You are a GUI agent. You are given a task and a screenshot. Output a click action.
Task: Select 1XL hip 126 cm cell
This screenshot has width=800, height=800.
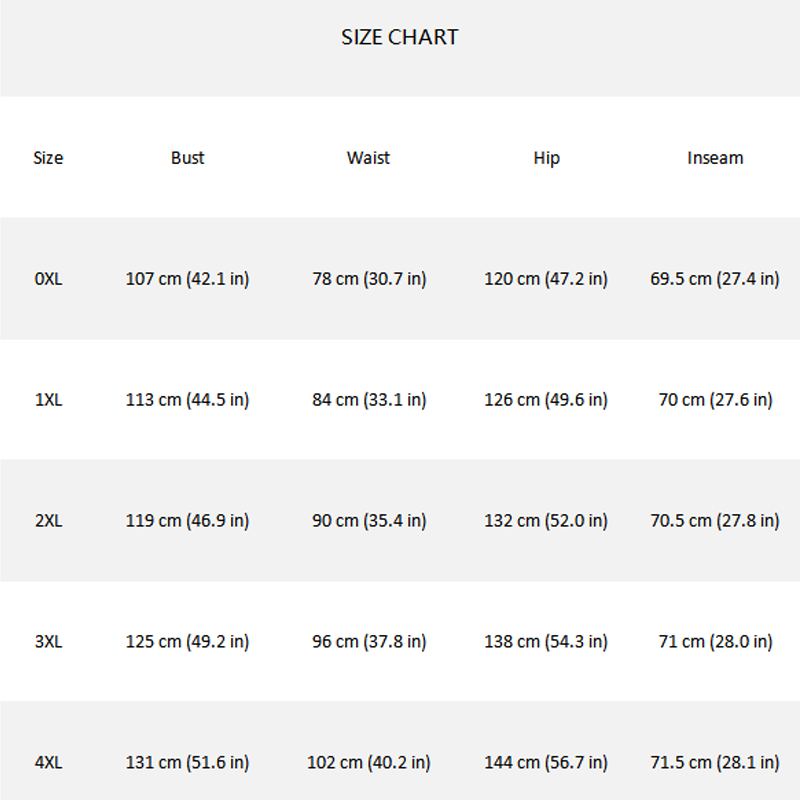(546, 400)
